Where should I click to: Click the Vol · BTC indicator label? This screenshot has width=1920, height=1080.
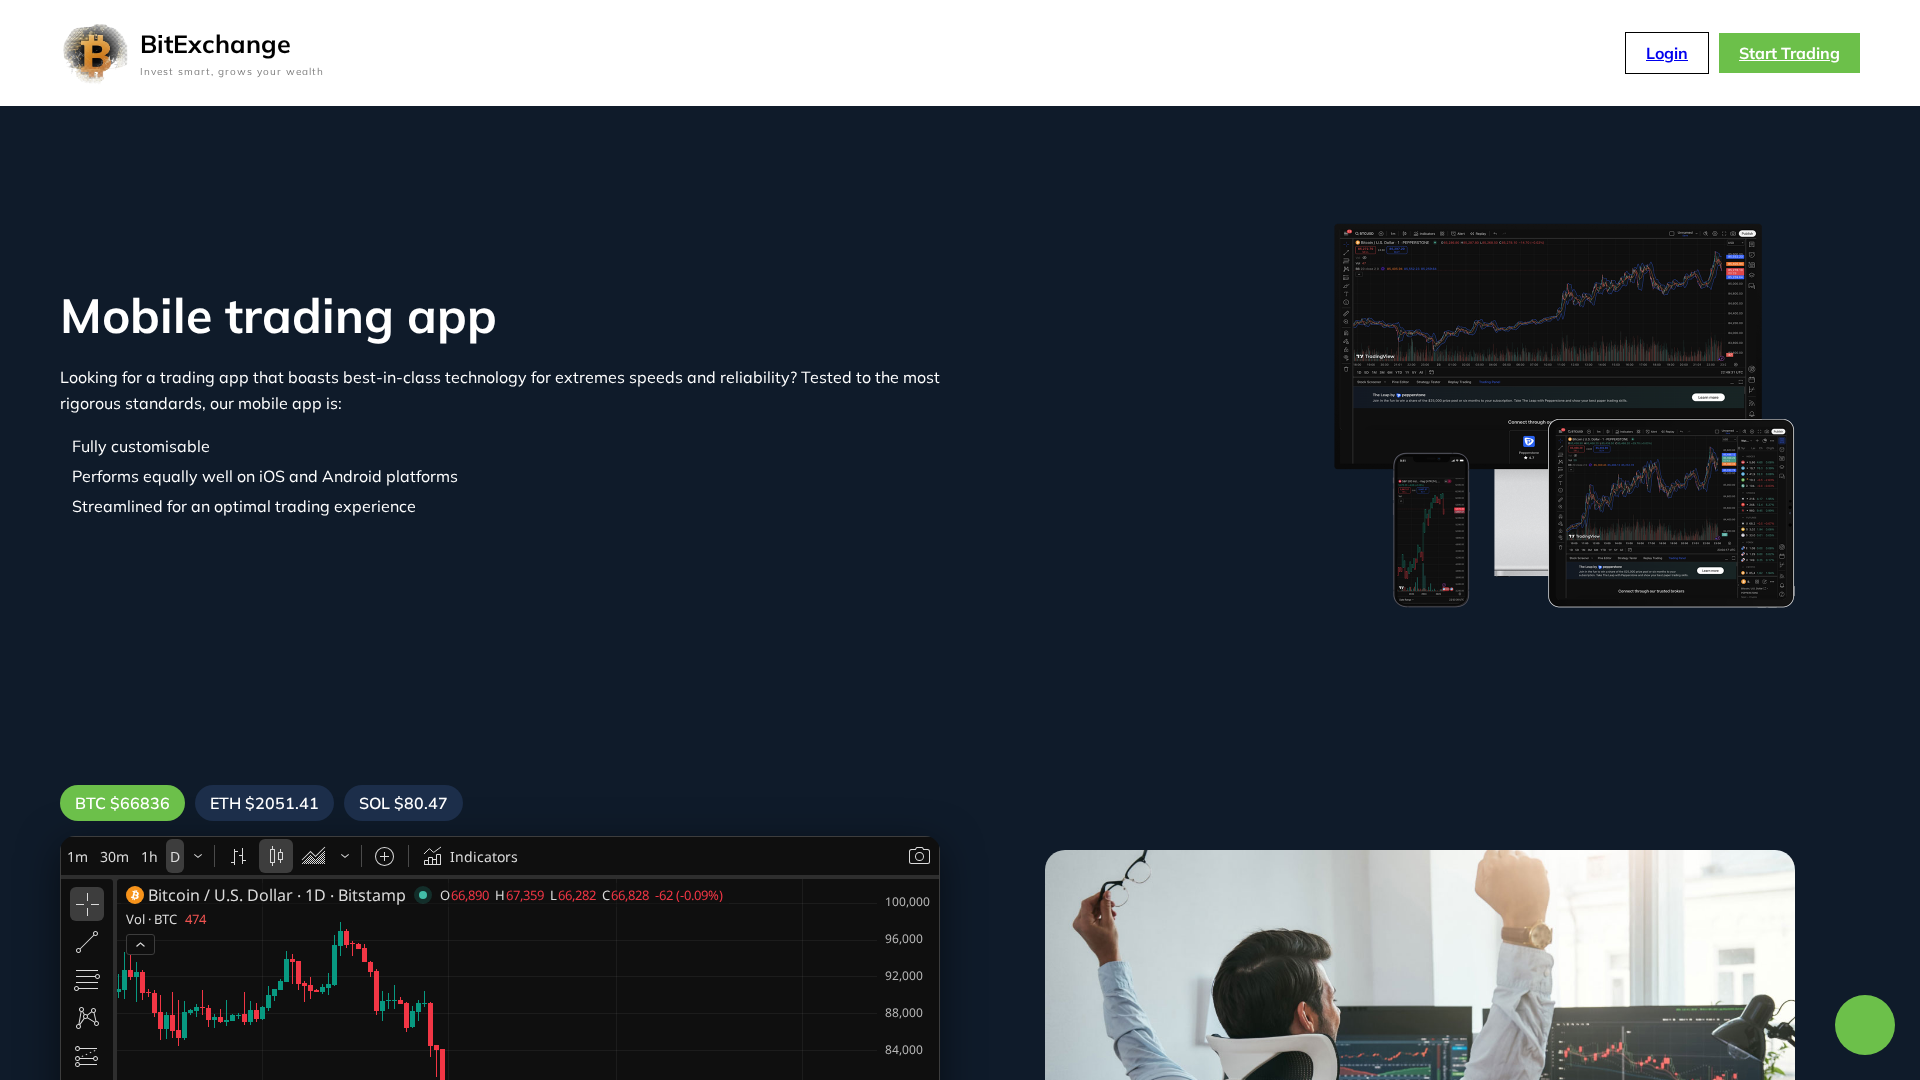click(151, 920)
